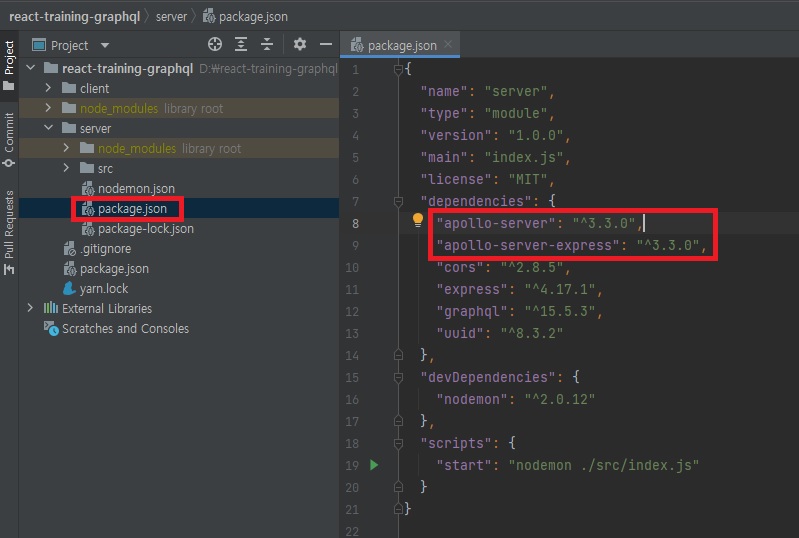Click the yellow lightbulb intention icon
This screenshot has height=538, width=799.
pyautogui.click(x=419, y=221)
